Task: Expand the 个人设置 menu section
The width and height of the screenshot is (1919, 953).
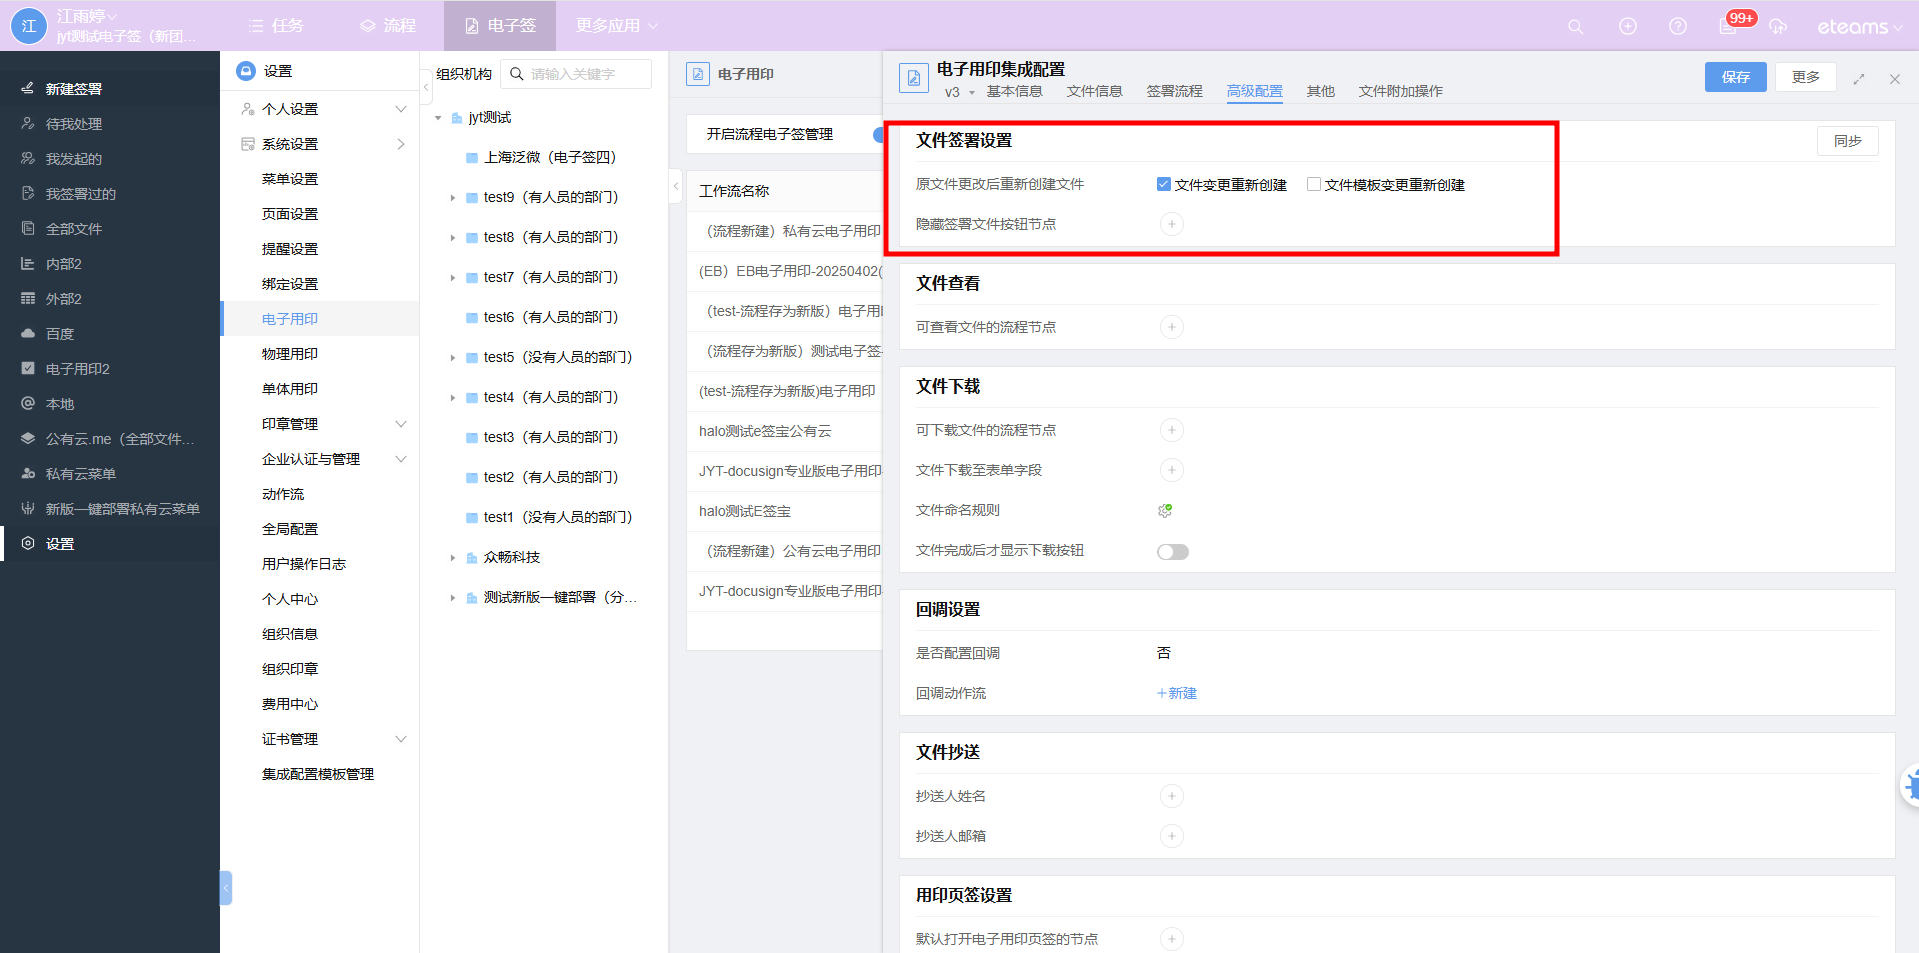Action: (401, 109)
